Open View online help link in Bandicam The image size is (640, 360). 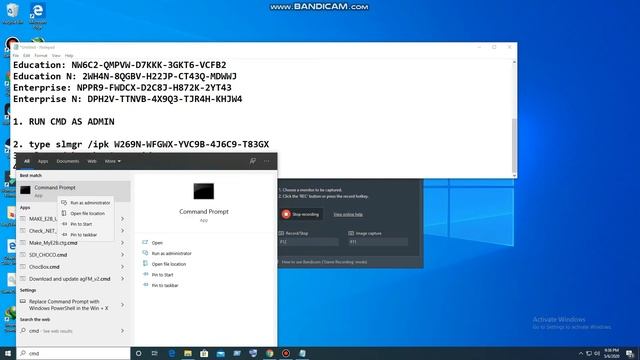[x=348, y=214]
